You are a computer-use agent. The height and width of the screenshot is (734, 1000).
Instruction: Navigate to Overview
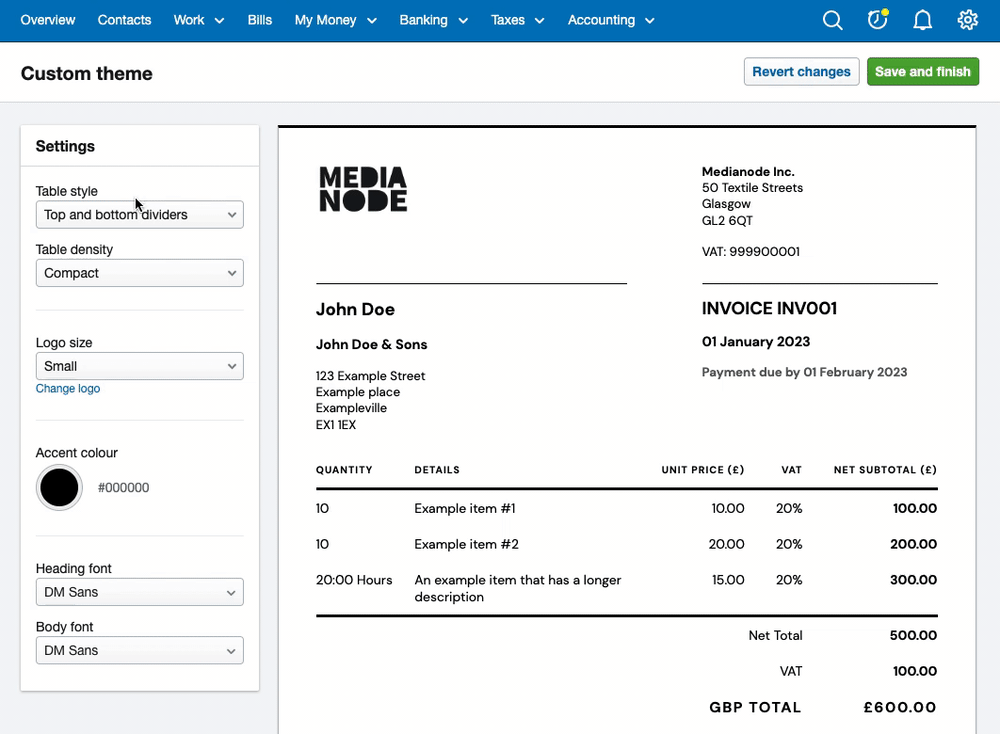pyautogui.click(x=47, y=20)
